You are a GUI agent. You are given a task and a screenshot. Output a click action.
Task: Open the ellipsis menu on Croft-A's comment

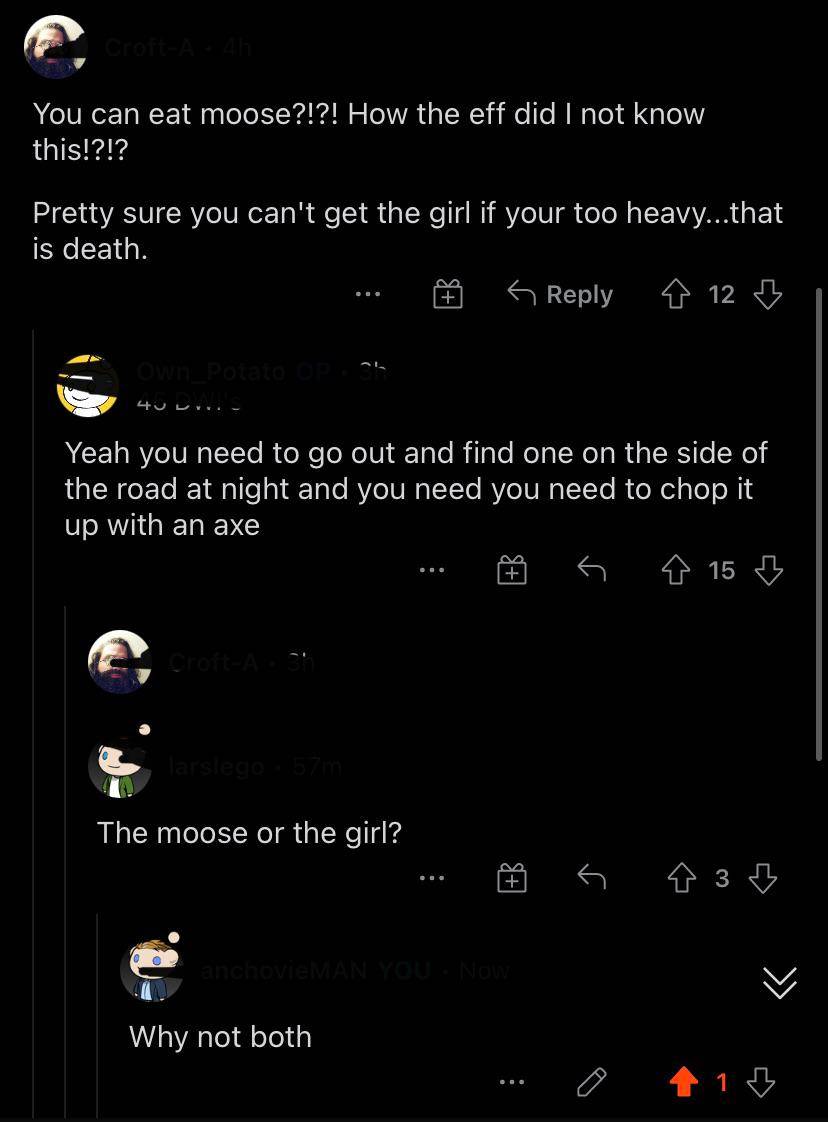coord(367,294)
